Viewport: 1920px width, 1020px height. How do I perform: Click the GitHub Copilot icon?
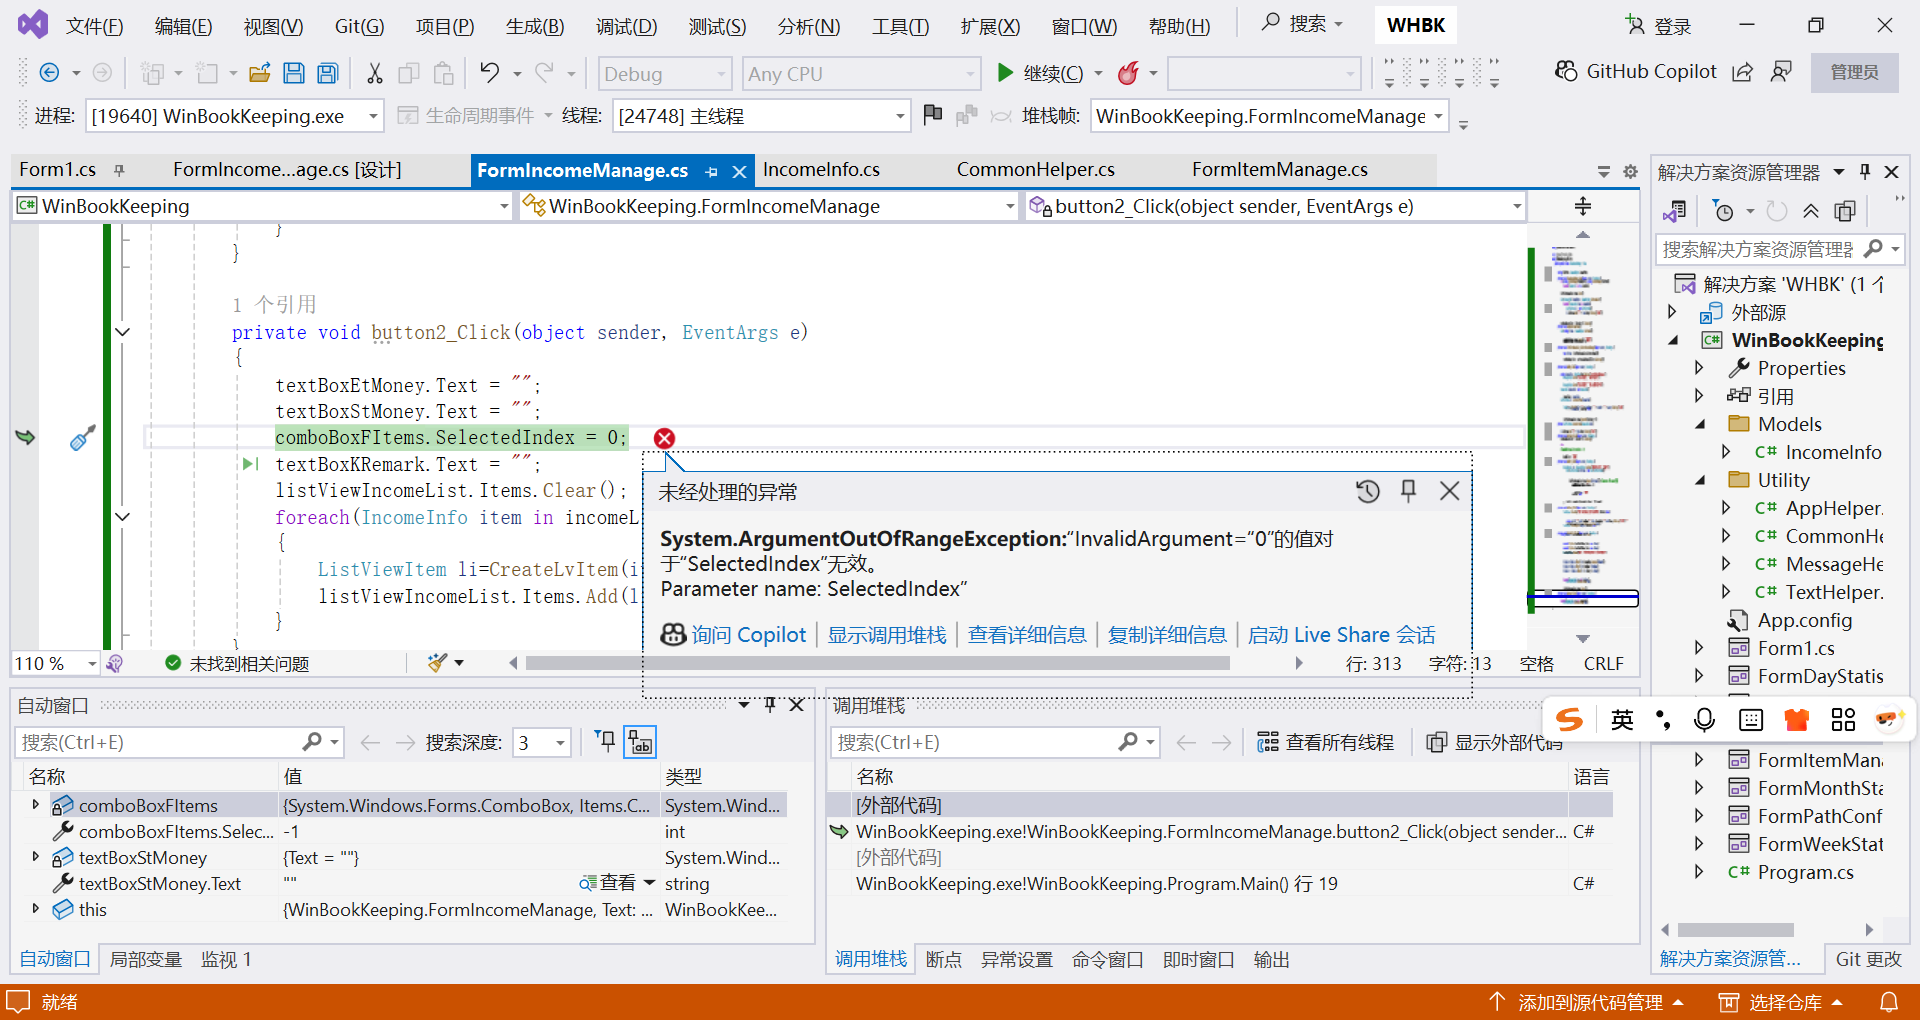point(1566,72)
